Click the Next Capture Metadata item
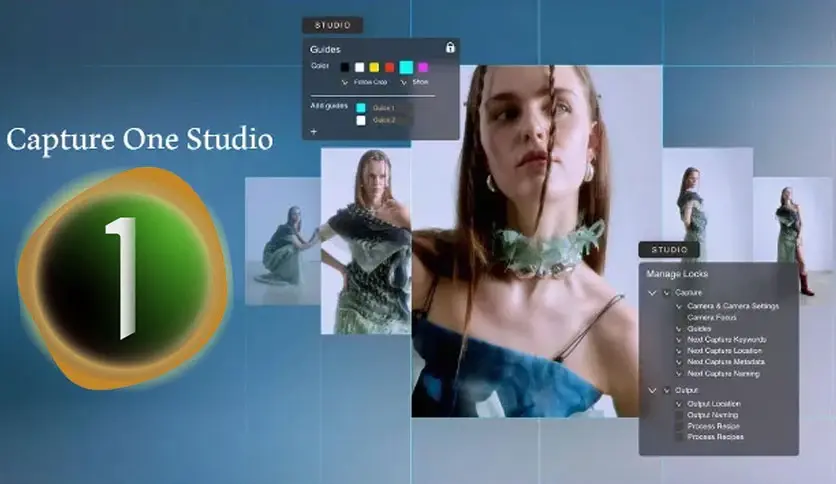836x484 pixels. (724, 362)
